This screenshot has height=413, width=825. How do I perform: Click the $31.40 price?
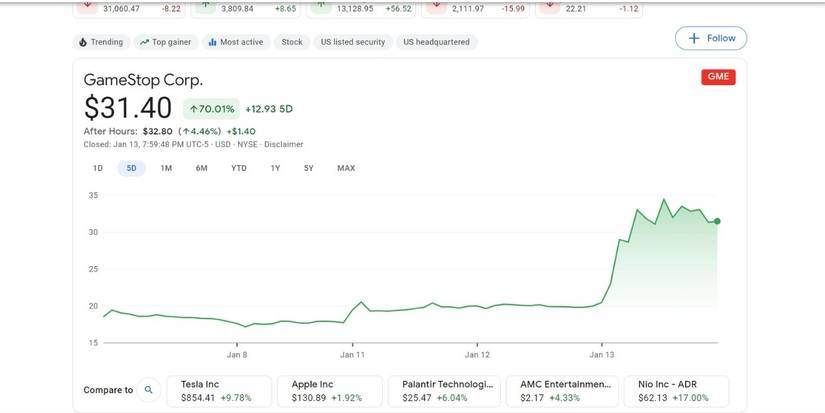click(128, 108)
